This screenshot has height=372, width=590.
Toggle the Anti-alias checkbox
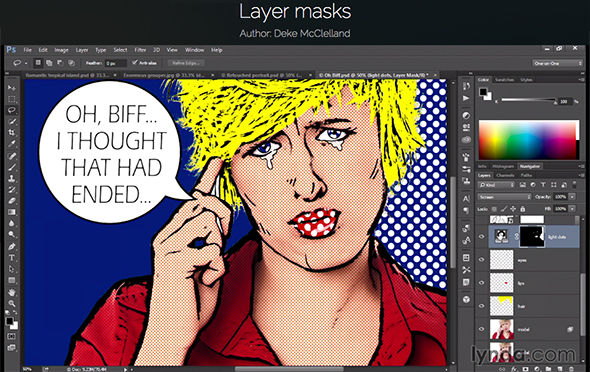[x=135, y=63]
